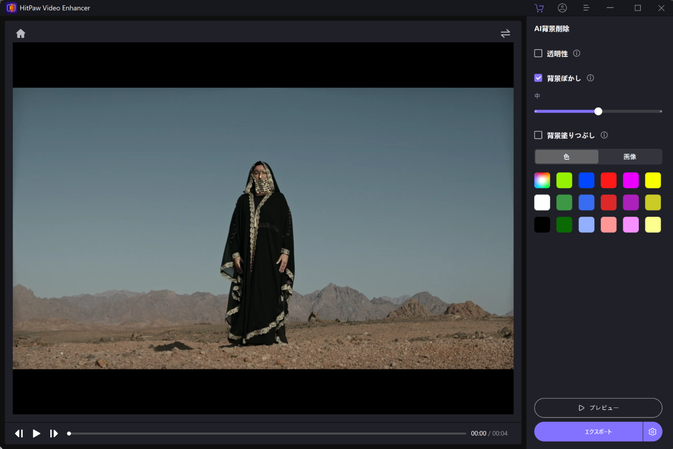Image resolution: width=673 pixels, height=449 pixels.
Task: Step to the next frame
Action: (54, 433)
